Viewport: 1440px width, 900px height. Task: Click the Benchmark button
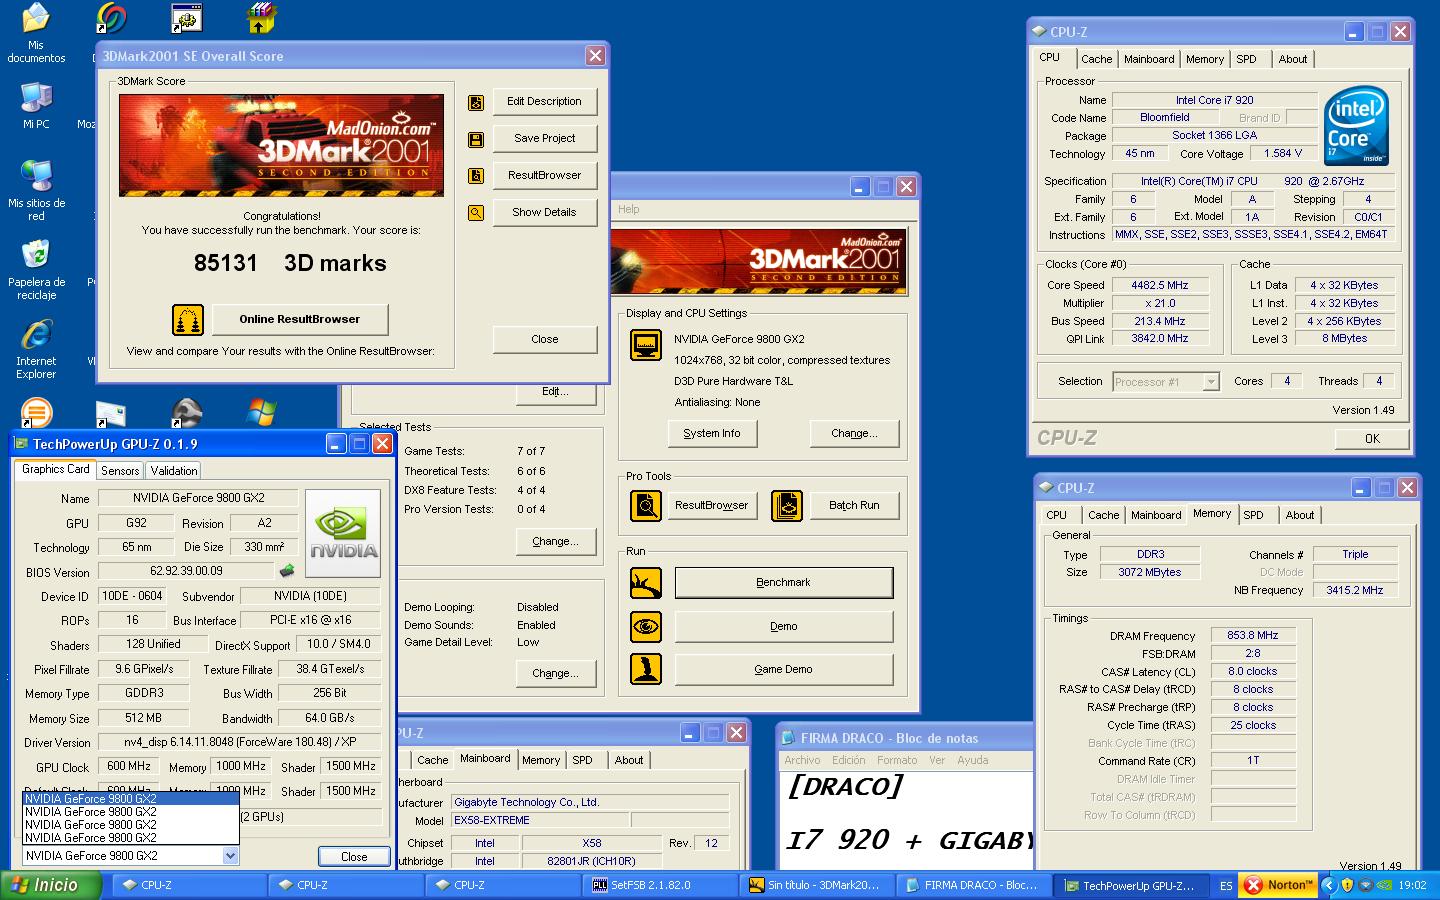tap(784, 583)
